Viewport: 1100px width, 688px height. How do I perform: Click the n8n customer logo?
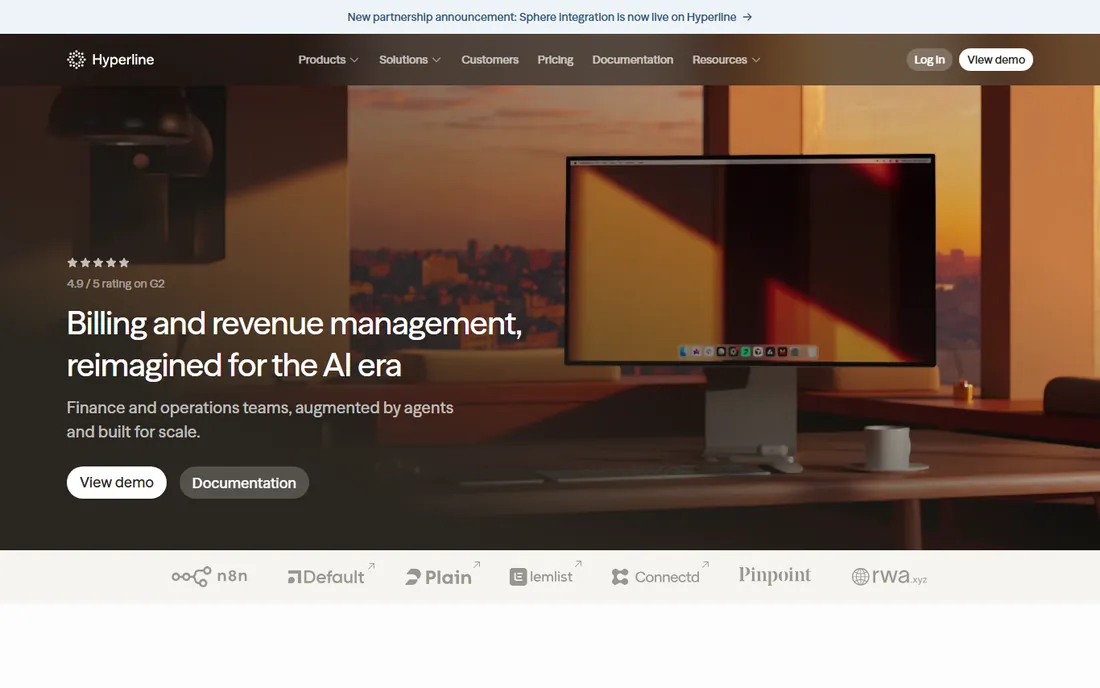click(x=209, y=576)
